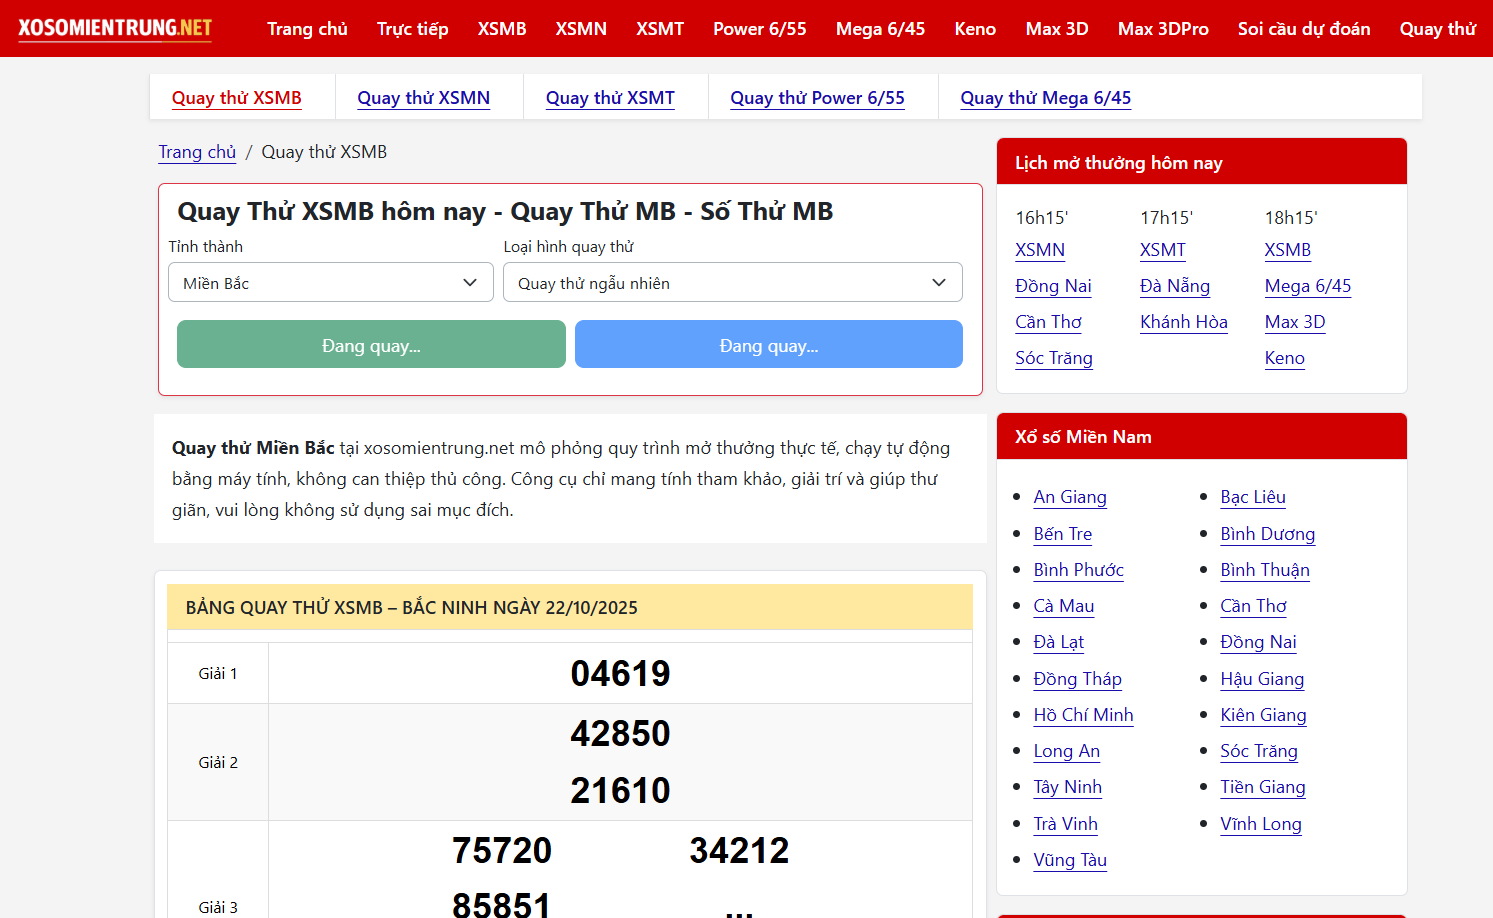Click the XOSOMIENTRUNG.NET site logo
The height and width of the screenshot is (918, 1493).
[115, 28]
